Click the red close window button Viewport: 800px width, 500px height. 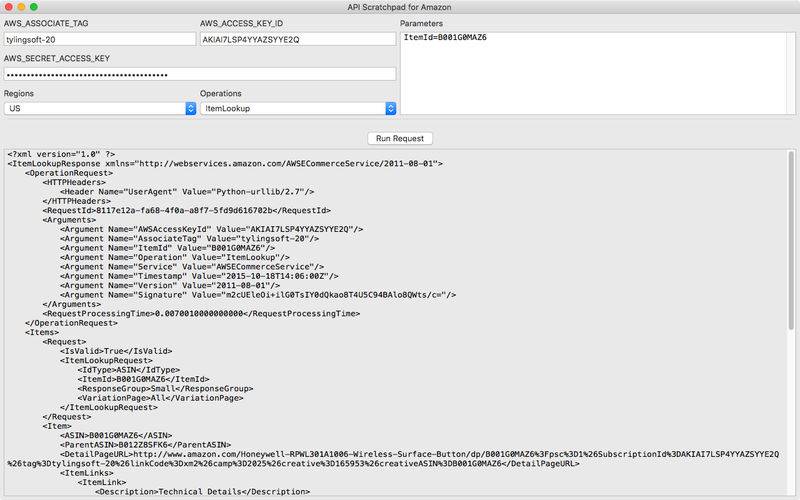[9, 7]
